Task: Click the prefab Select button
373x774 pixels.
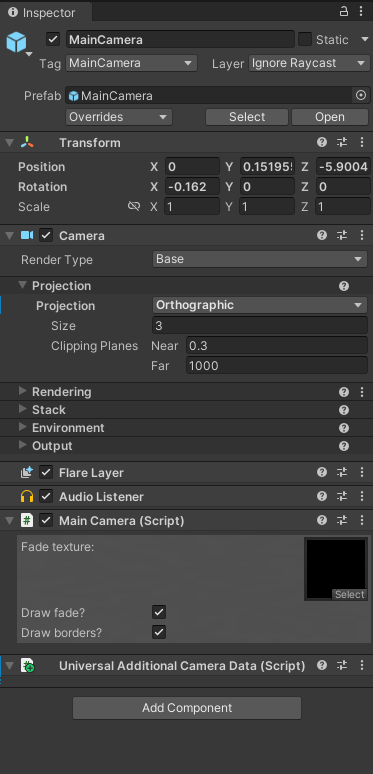Action: [247, 117]
